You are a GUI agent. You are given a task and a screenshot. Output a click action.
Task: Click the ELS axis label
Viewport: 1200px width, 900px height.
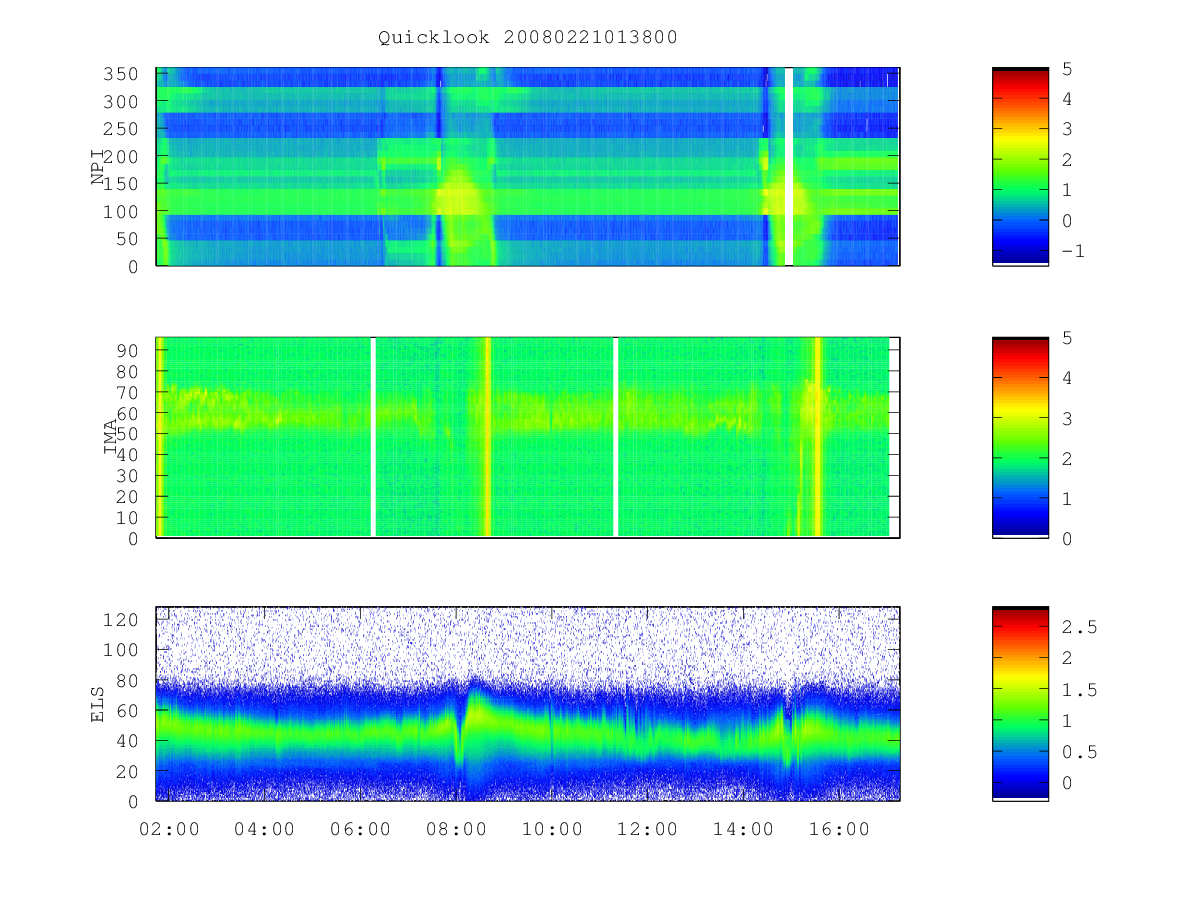[98, 704]
